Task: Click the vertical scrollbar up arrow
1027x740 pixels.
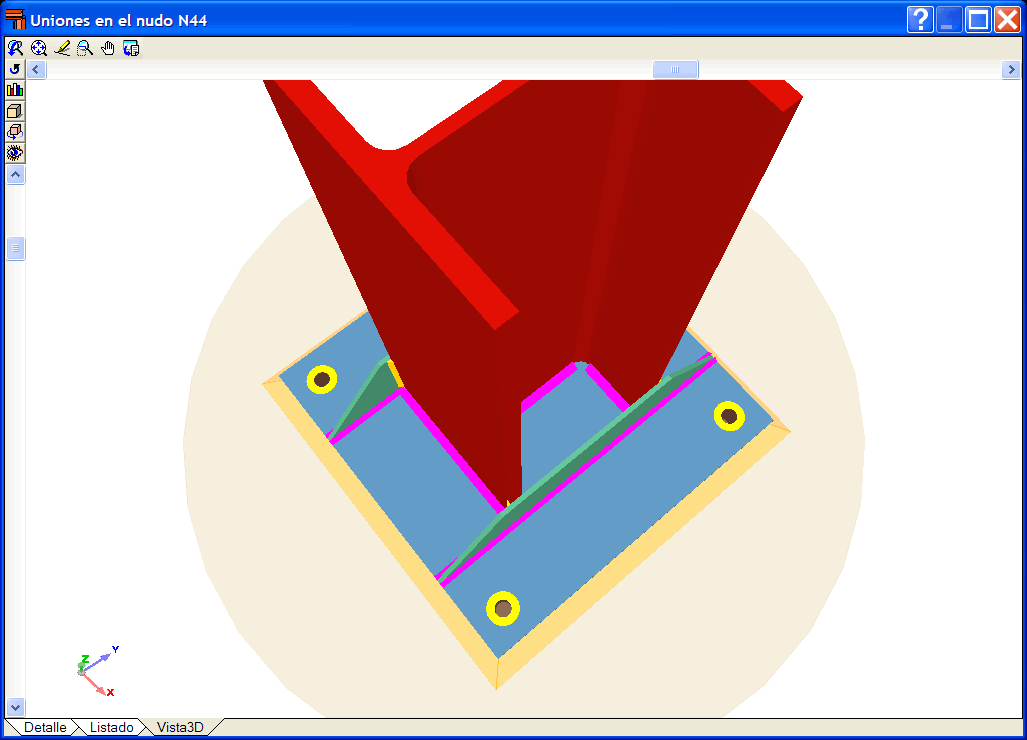Action: pos(15,175)
